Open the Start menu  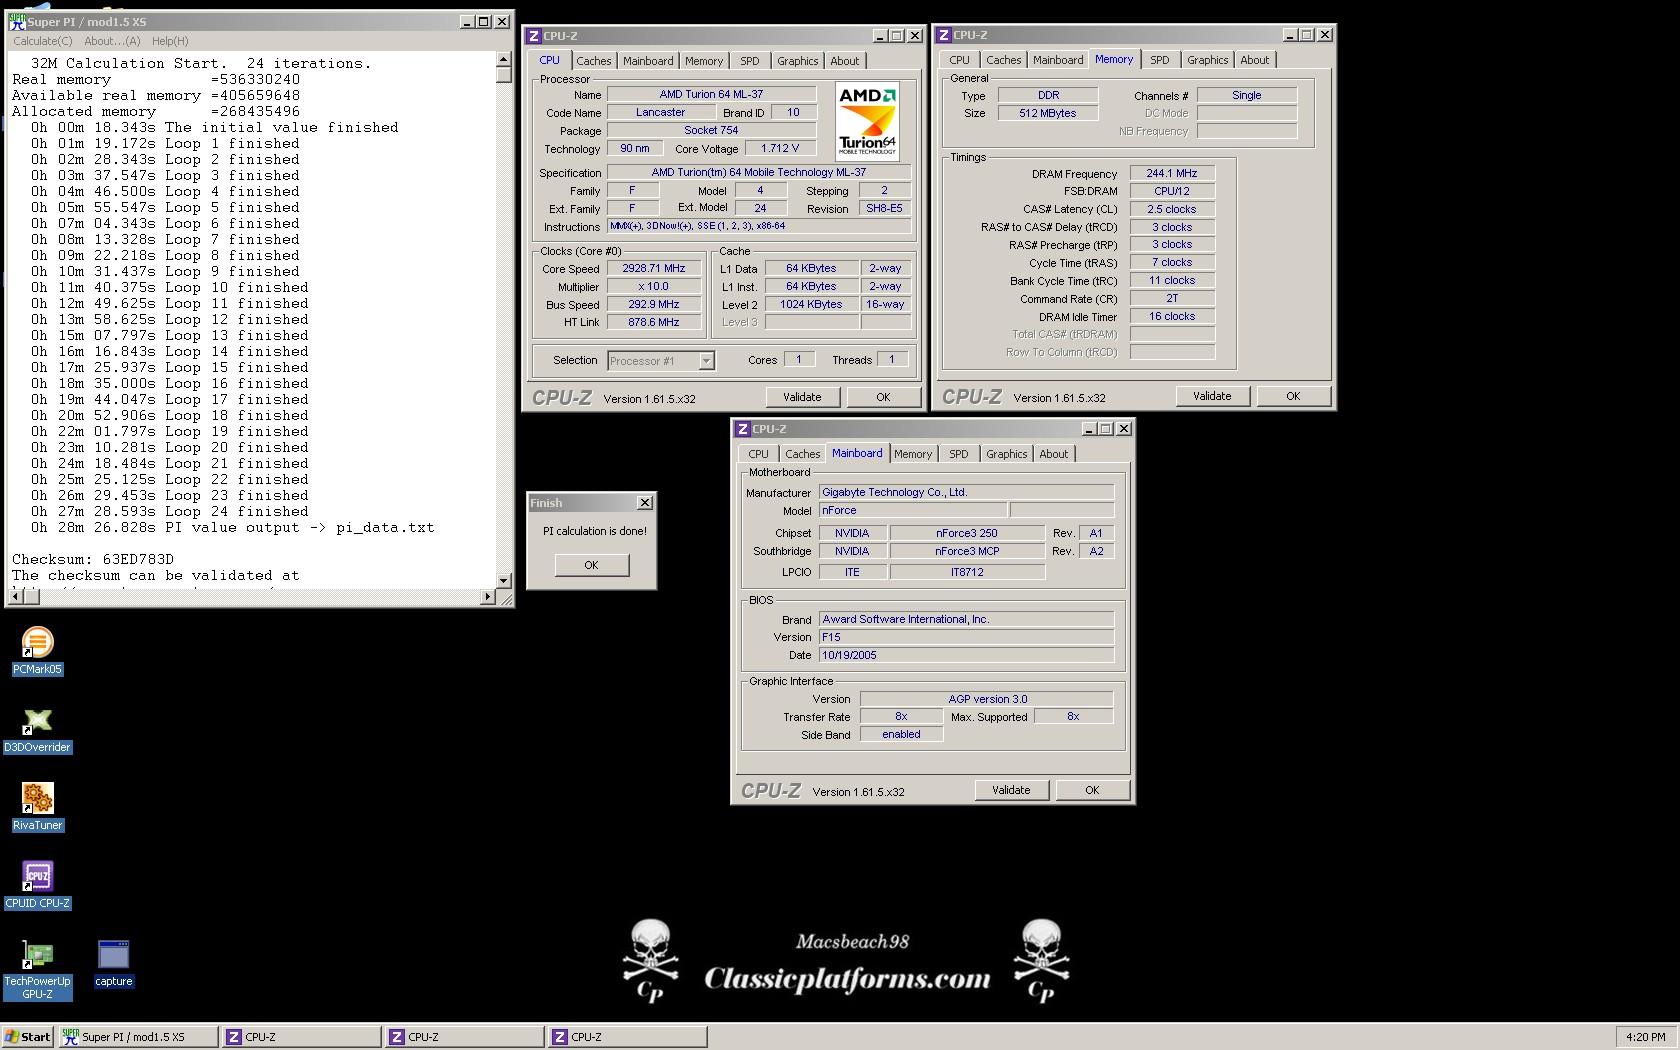28,1037
